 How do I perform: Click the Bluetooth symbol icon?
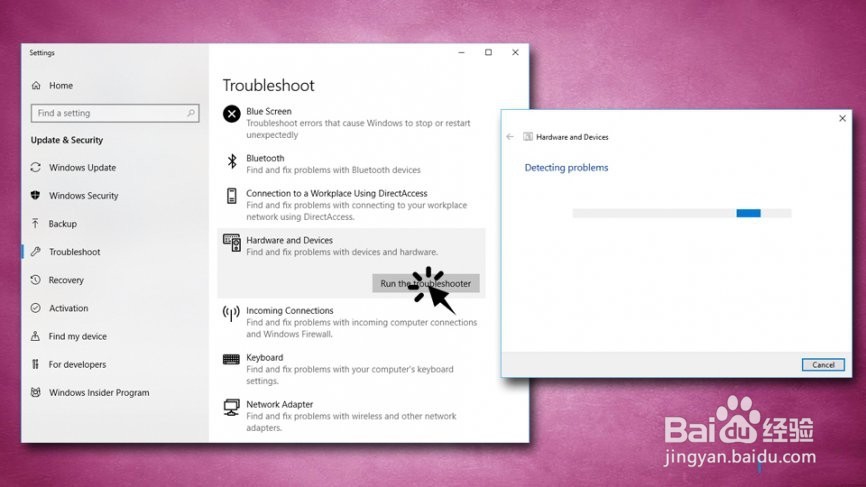click(x=232, y=161)
